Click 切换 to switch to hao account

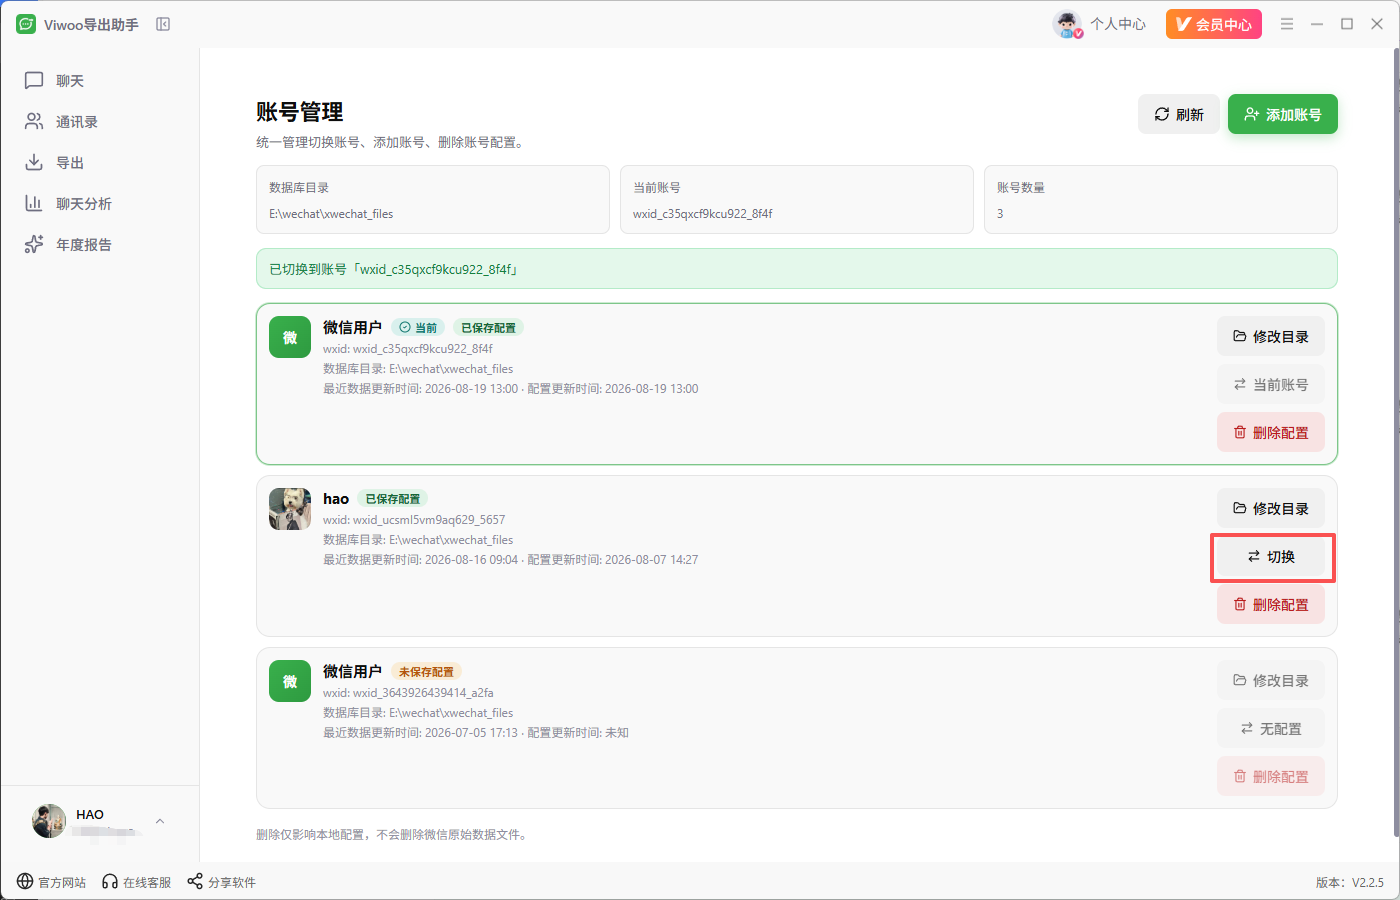1271,557
